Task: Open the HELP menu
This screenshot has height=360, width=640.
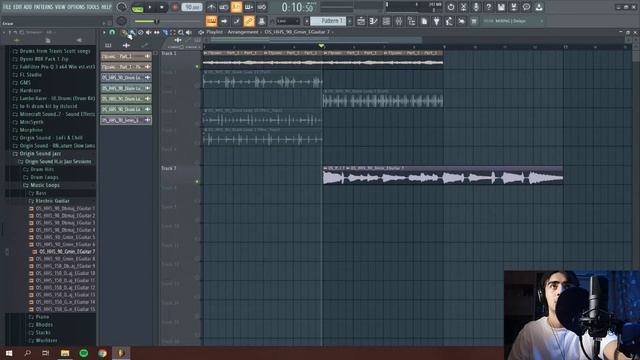Action: pos(106,7)
